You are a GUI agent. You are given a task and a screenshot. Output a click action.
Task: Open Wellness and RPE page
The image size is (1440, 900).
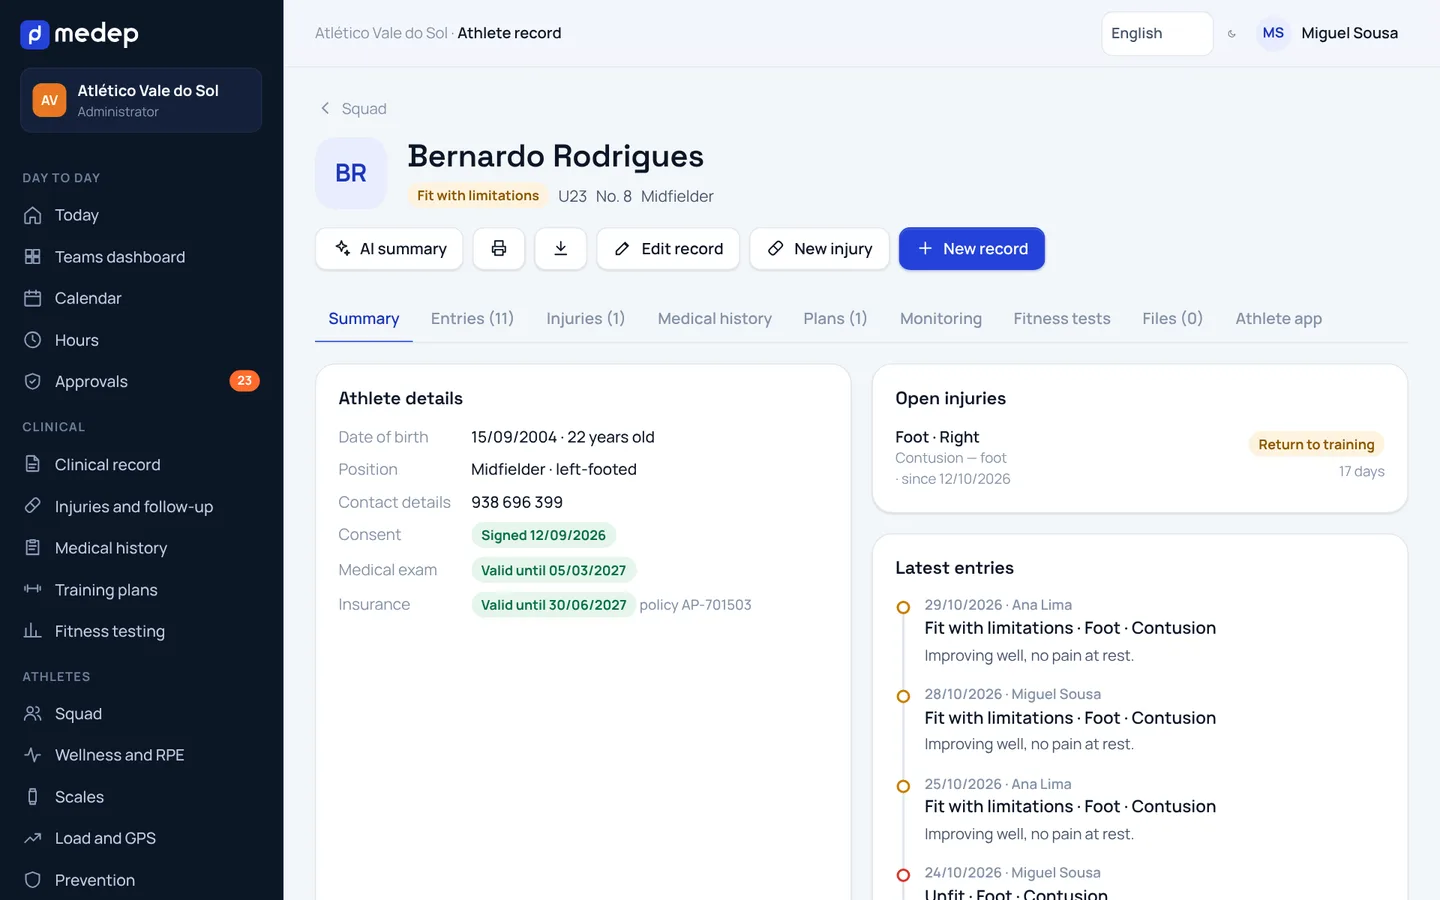141,755
